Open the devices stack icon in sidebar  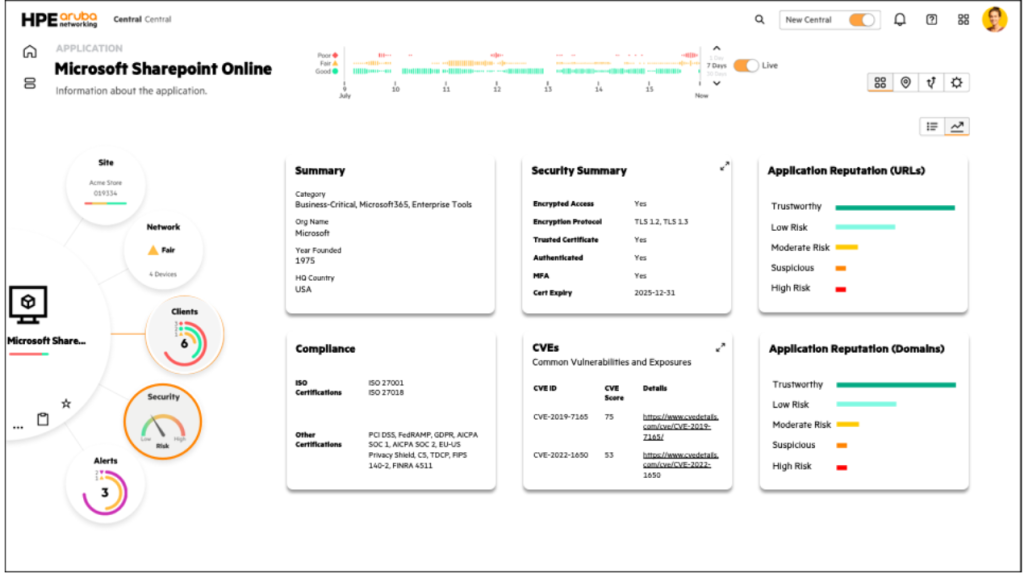coord(30,82)
